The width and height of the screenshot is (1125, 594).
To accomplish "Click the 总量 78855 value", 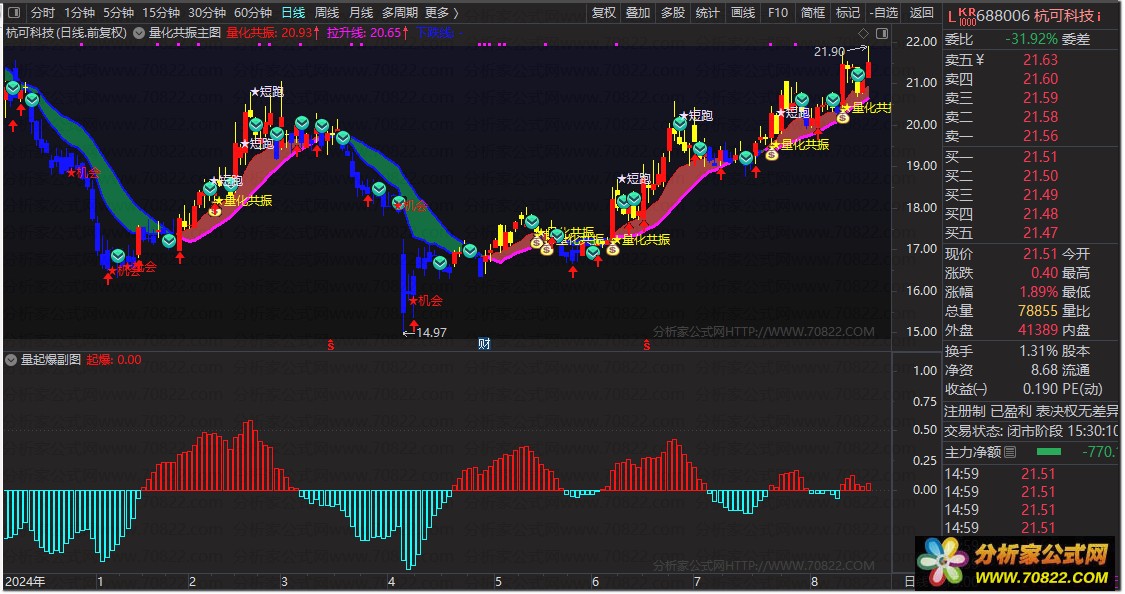I will pyautogui.click(x=1037, y=311).
